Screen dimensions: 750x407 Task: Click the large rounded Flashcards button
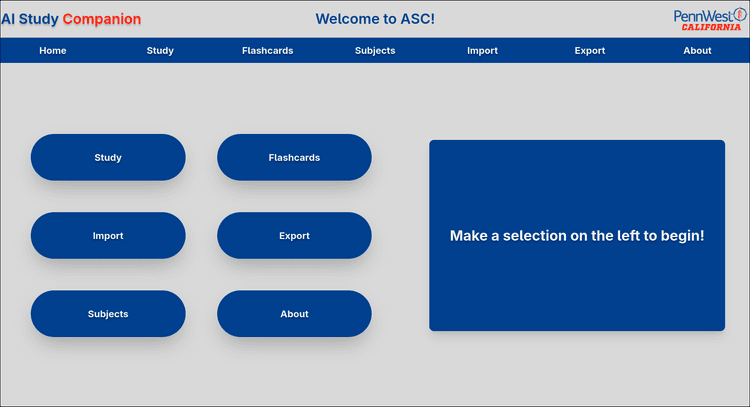click(294, 157)
